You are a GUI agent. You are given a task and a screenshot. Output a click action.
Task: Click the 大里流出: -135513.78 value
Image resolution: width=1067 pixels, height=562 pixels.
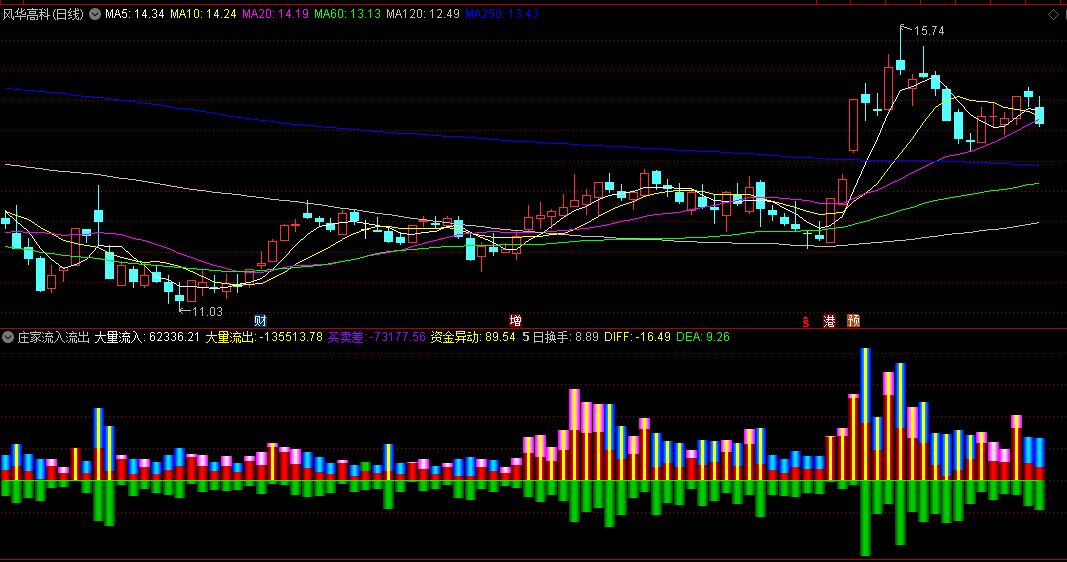[264, 337]
